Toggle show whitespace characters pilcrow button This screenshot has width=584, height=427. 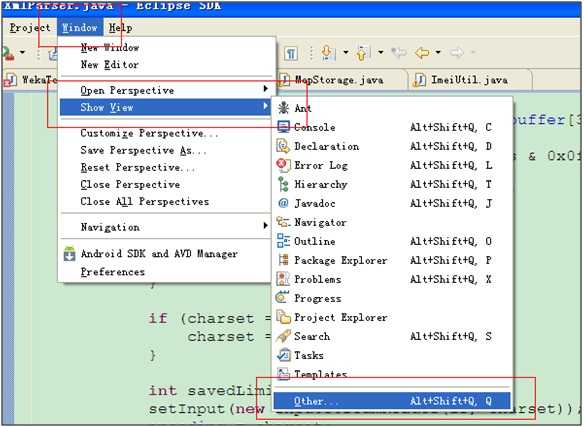point(291,53)
